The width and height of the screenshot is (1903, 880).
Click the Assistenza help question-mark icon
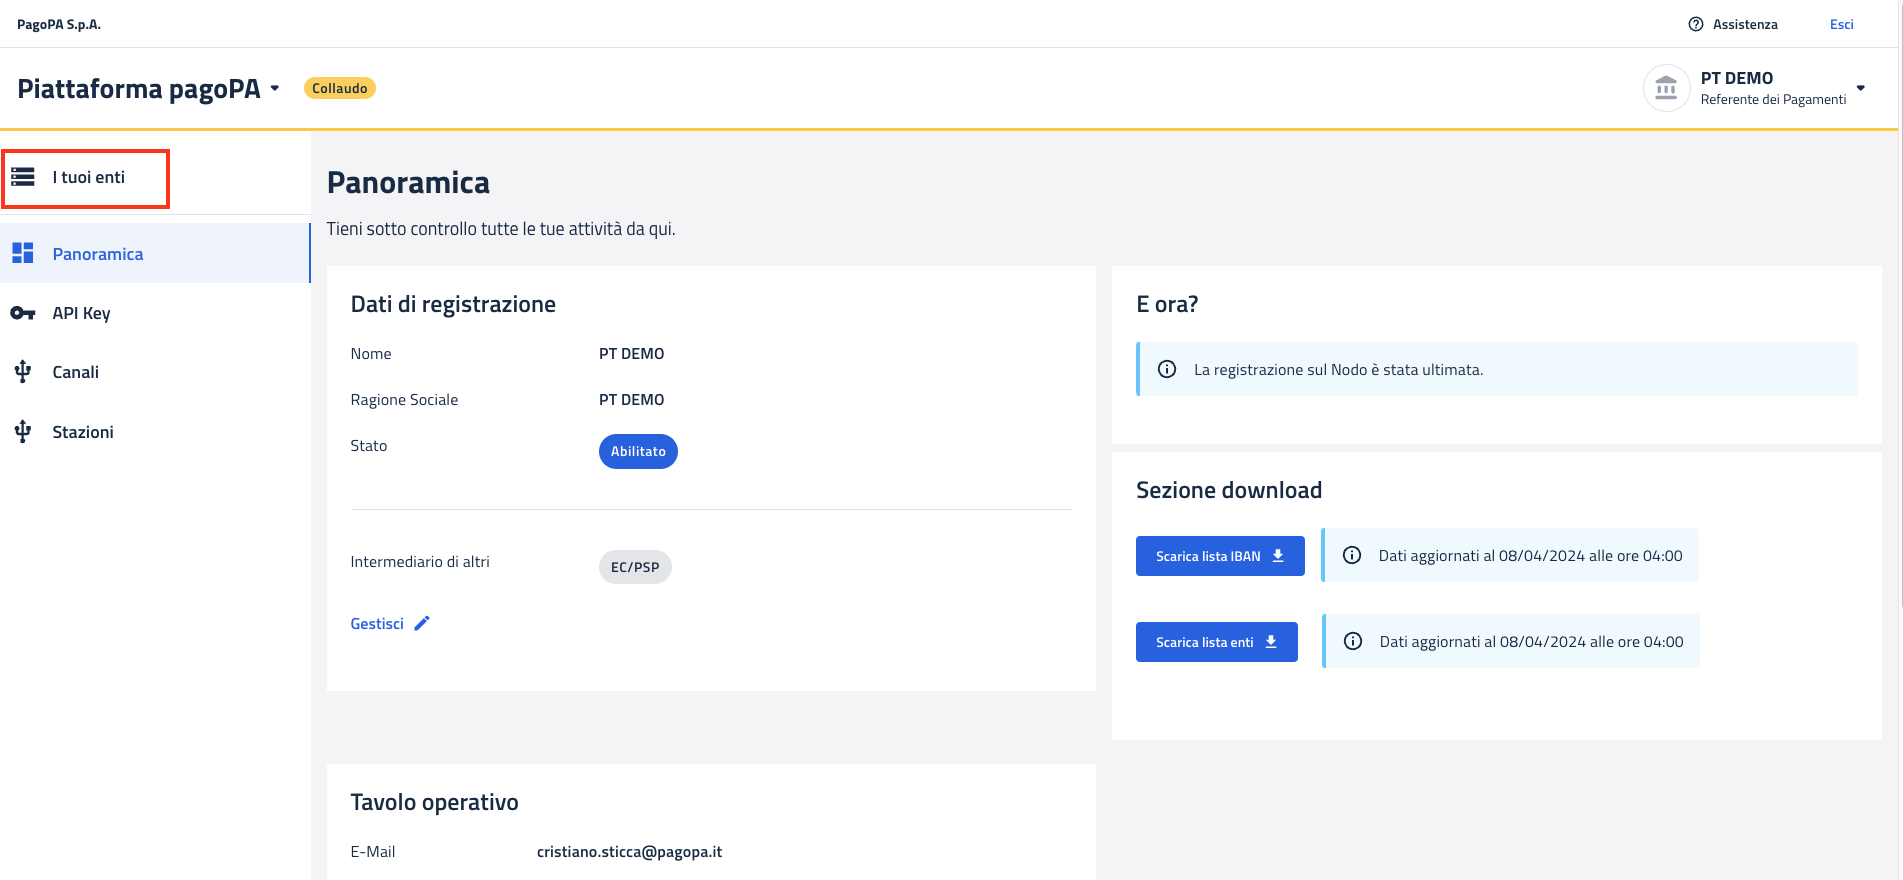[x=1695, y=24]
